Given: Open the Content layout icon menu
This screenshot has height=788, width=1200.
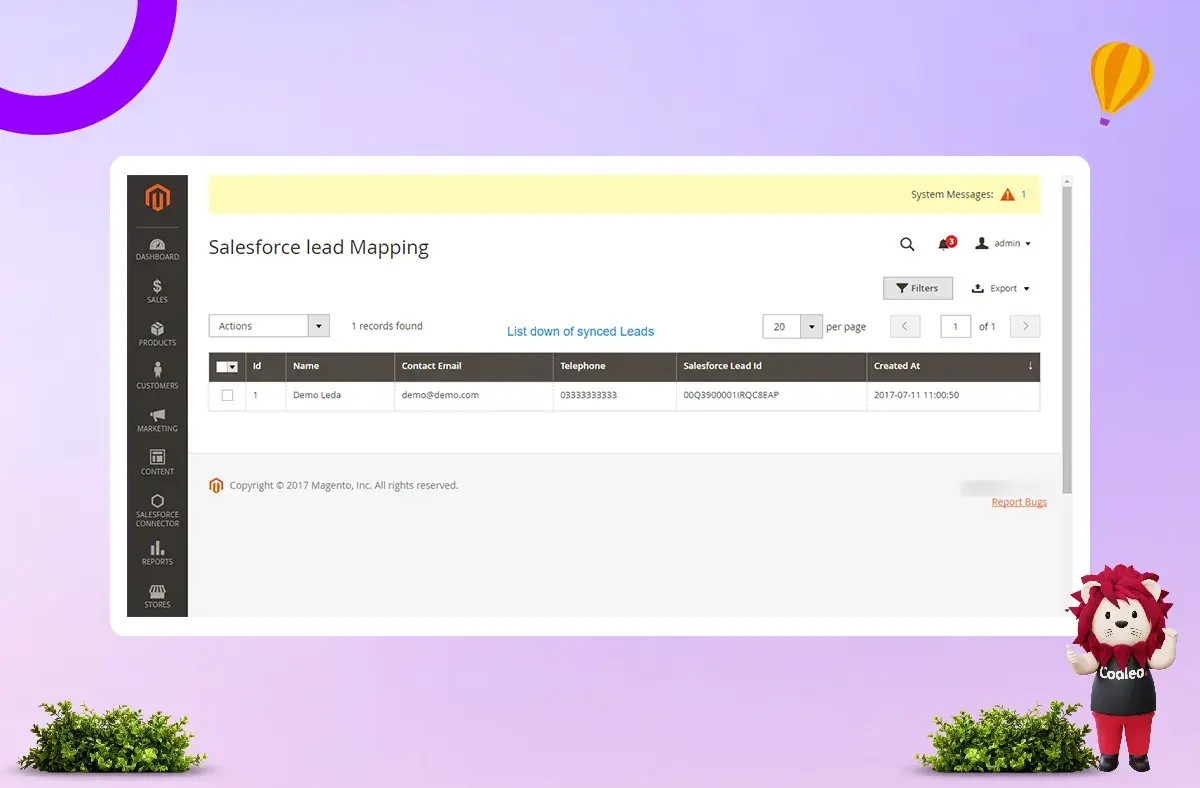Looking at the screenshot, I should point(157,463).
